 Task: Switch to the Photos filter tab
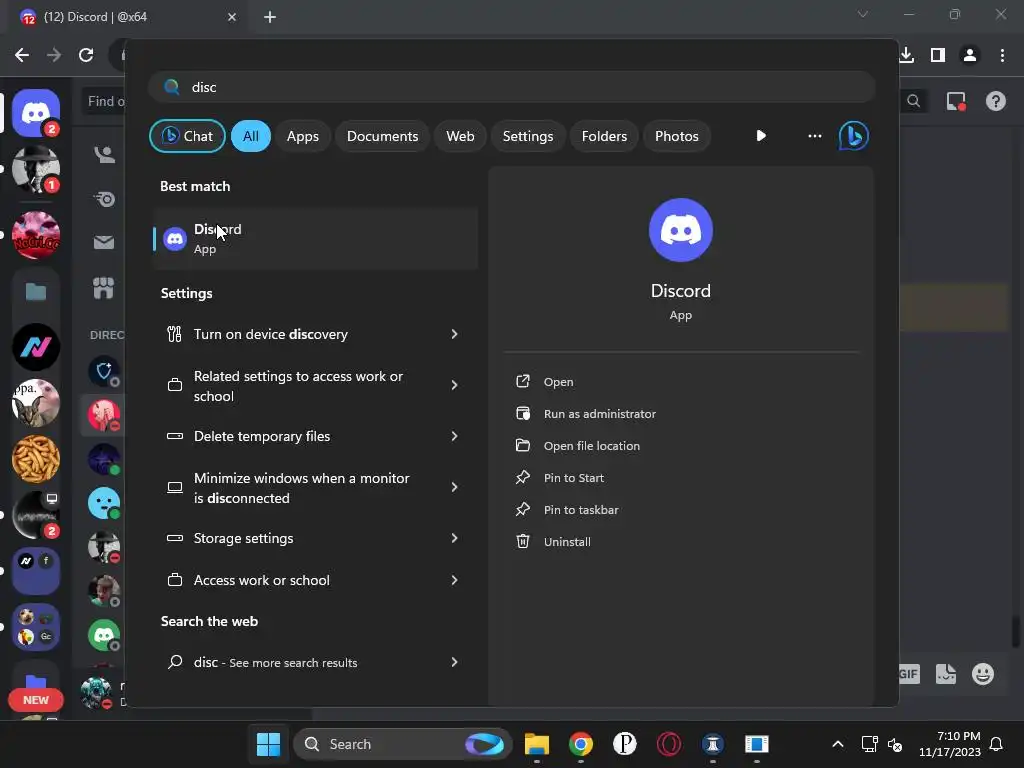pyautogui.click(x=677, y=136)
